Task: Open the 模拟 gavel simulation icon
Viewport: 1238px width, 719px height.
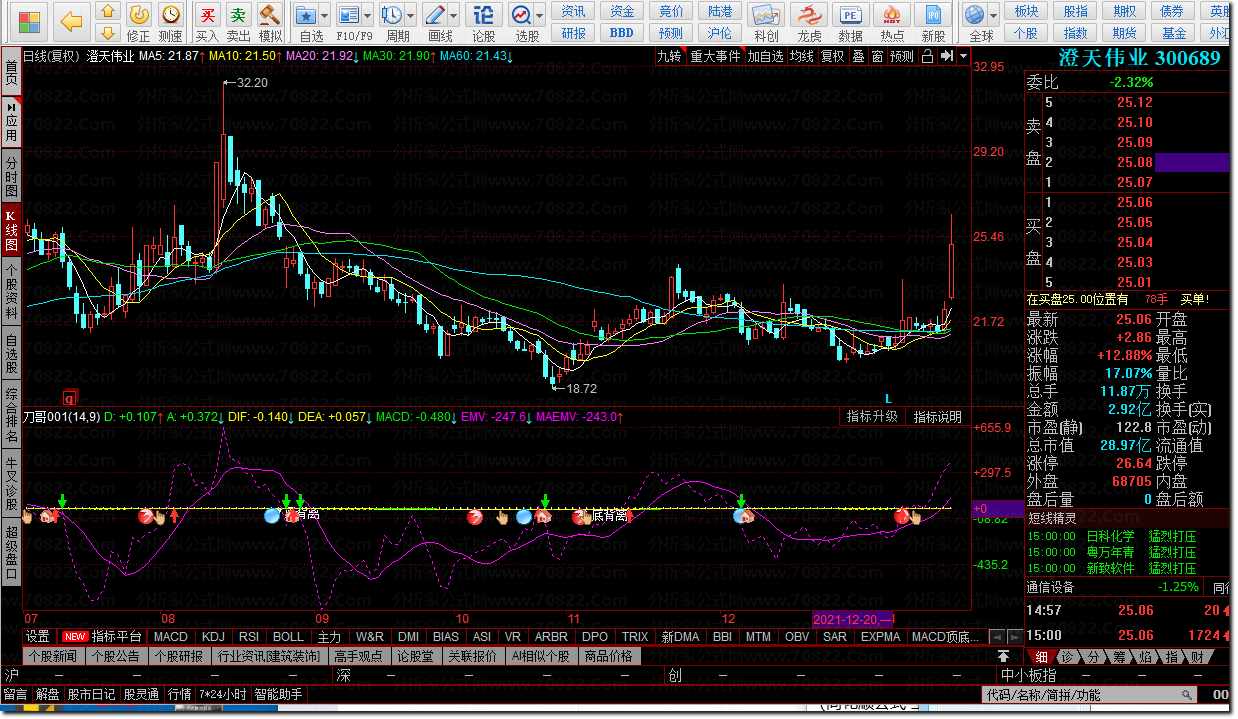Action: tap(270, 15)
